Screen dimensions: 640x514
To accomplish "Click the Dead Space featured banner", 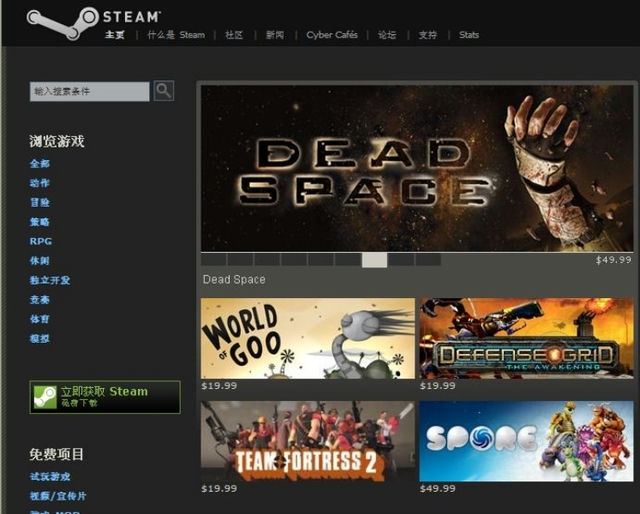I will click(418, 167).
